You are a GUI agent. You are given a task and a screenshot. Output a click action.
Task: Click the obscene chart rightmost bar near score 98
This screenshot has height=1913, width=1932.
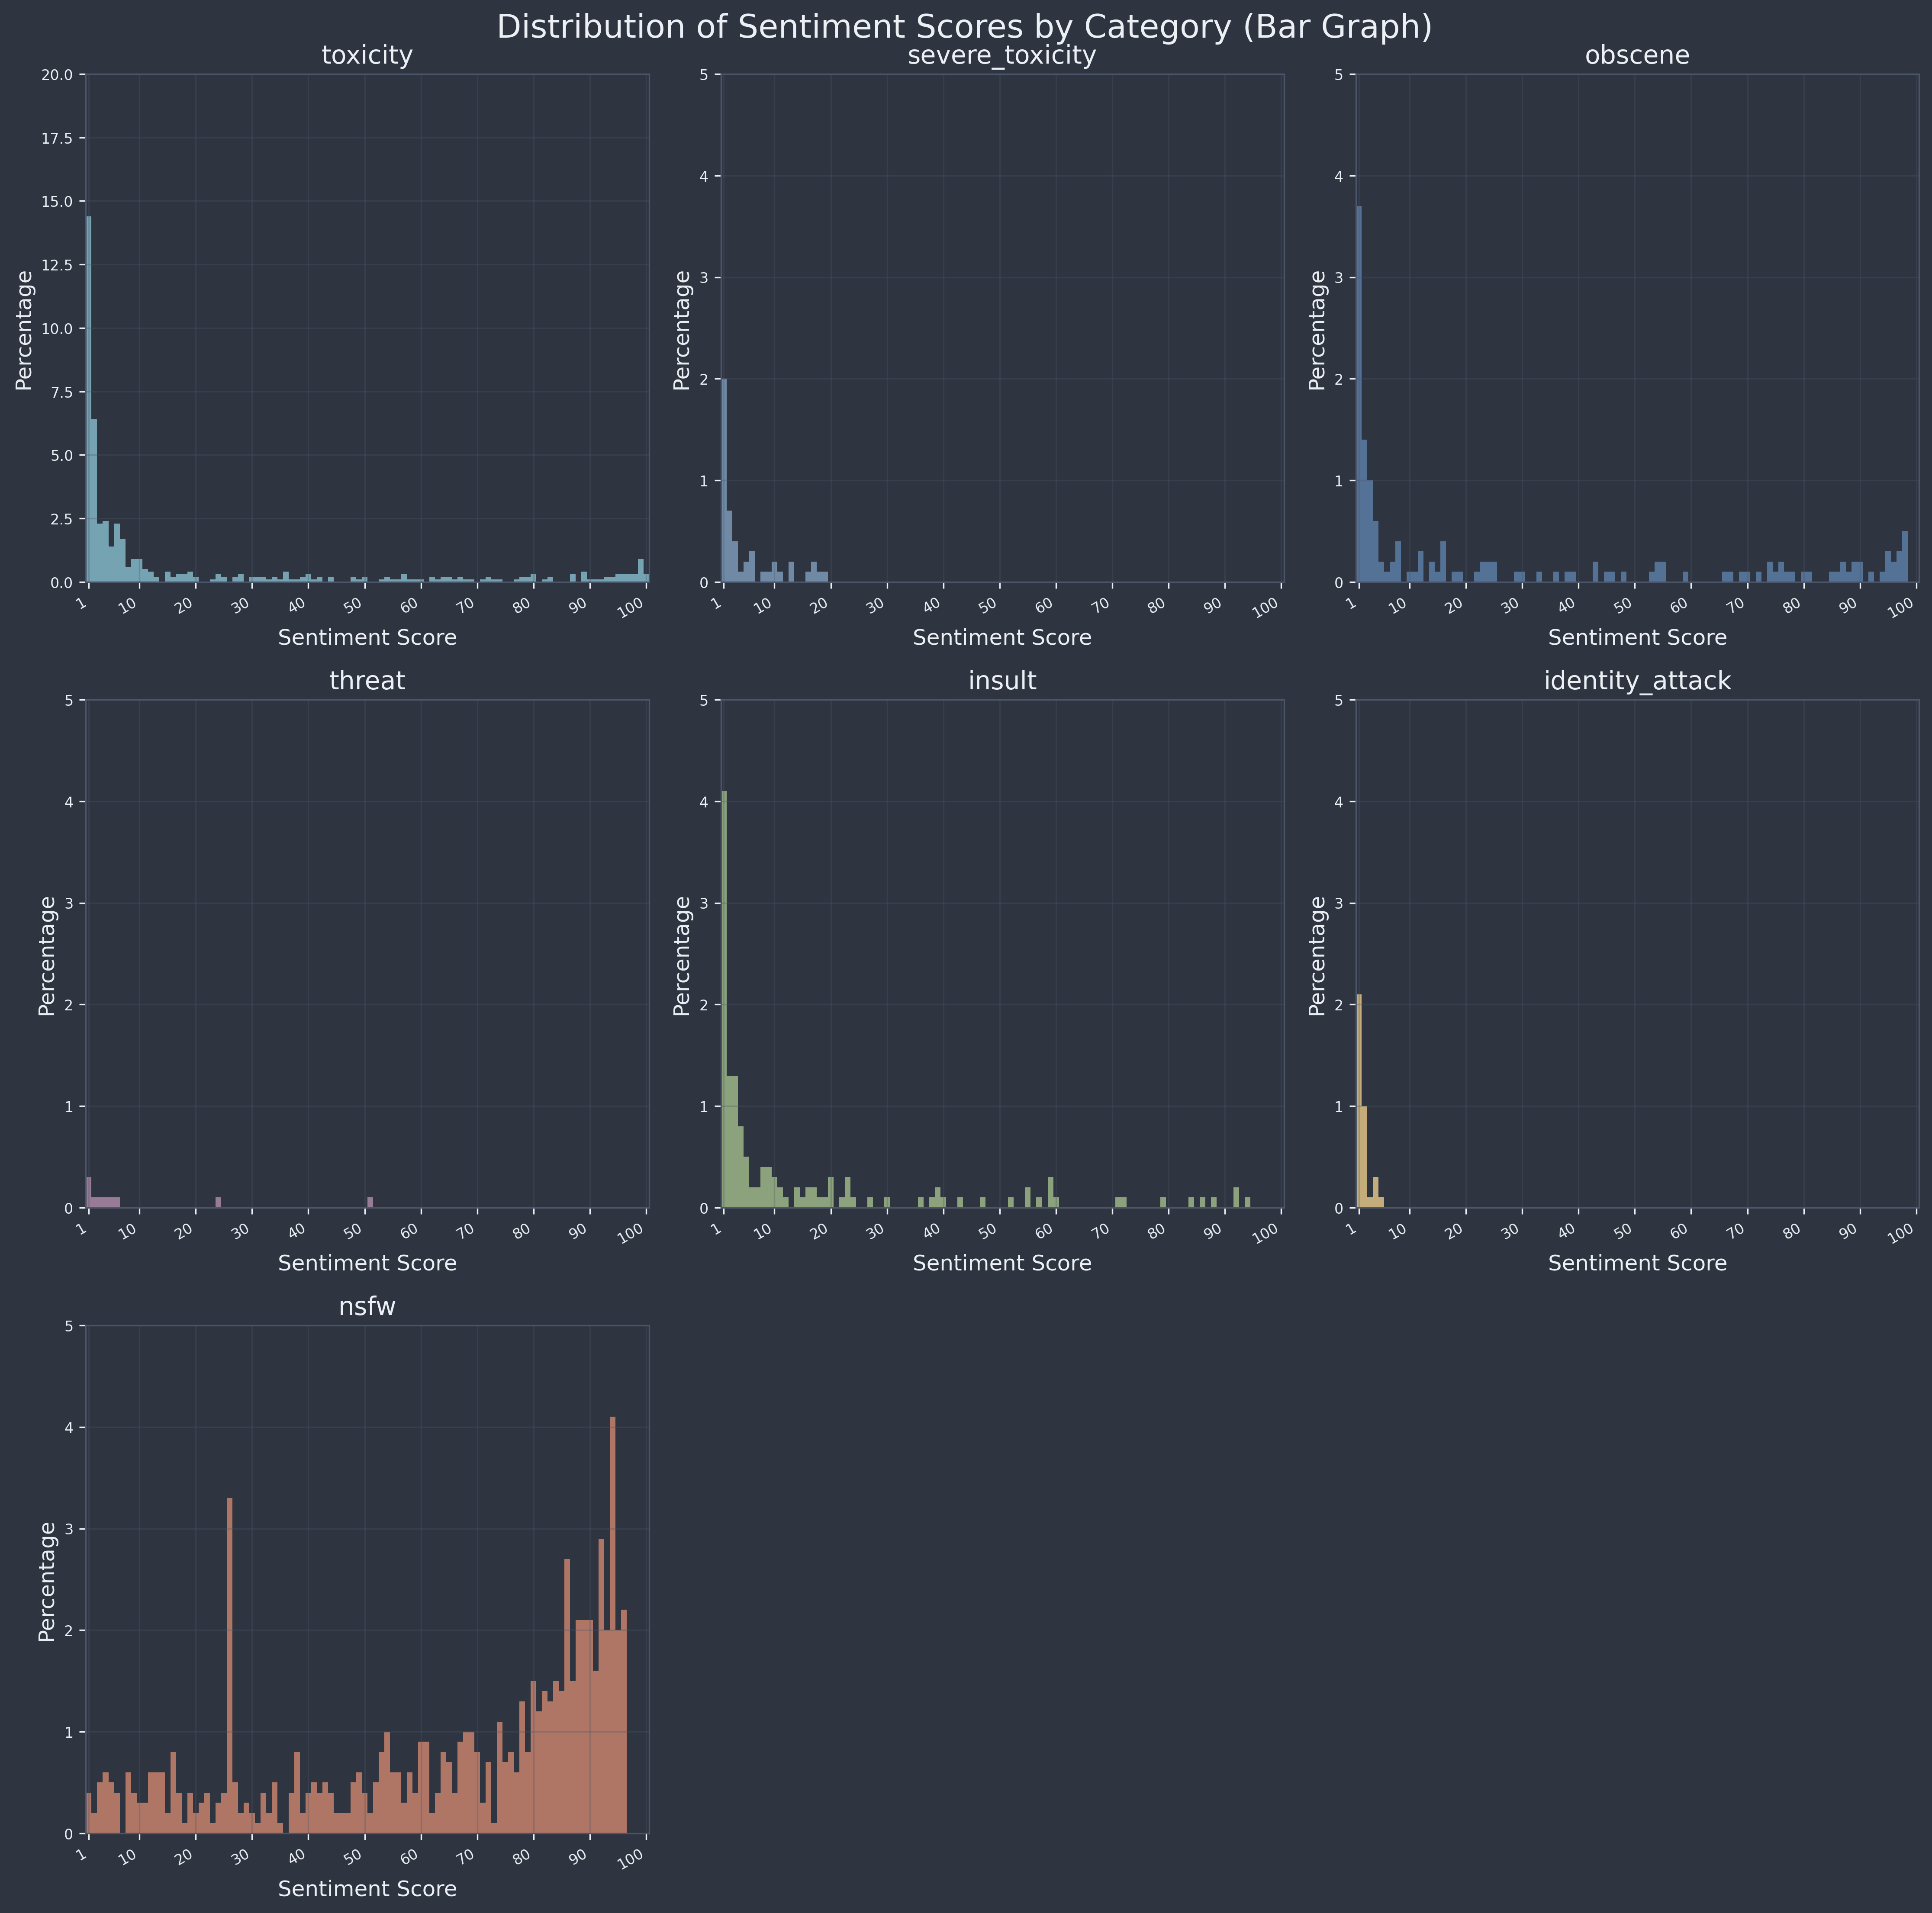pos(1905,557)
